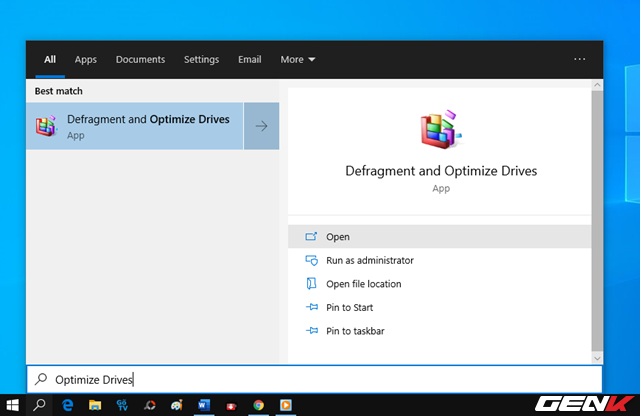Click the small Defragment app icon in results
This screenshot has height=416, width=640.
(46, 126)
